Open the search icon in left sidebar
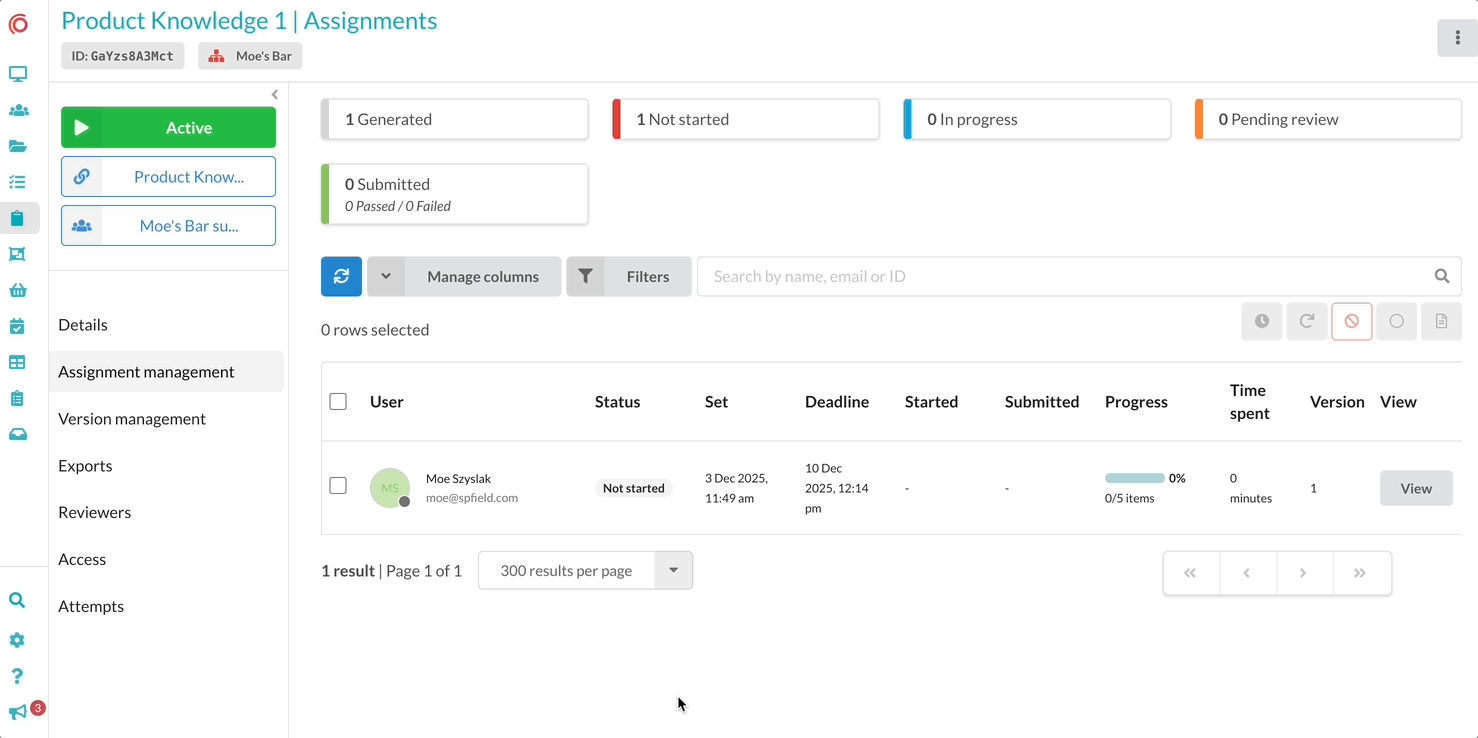Image resolution: width=1478 pixels, height=738 pixels. click(17, 601)
